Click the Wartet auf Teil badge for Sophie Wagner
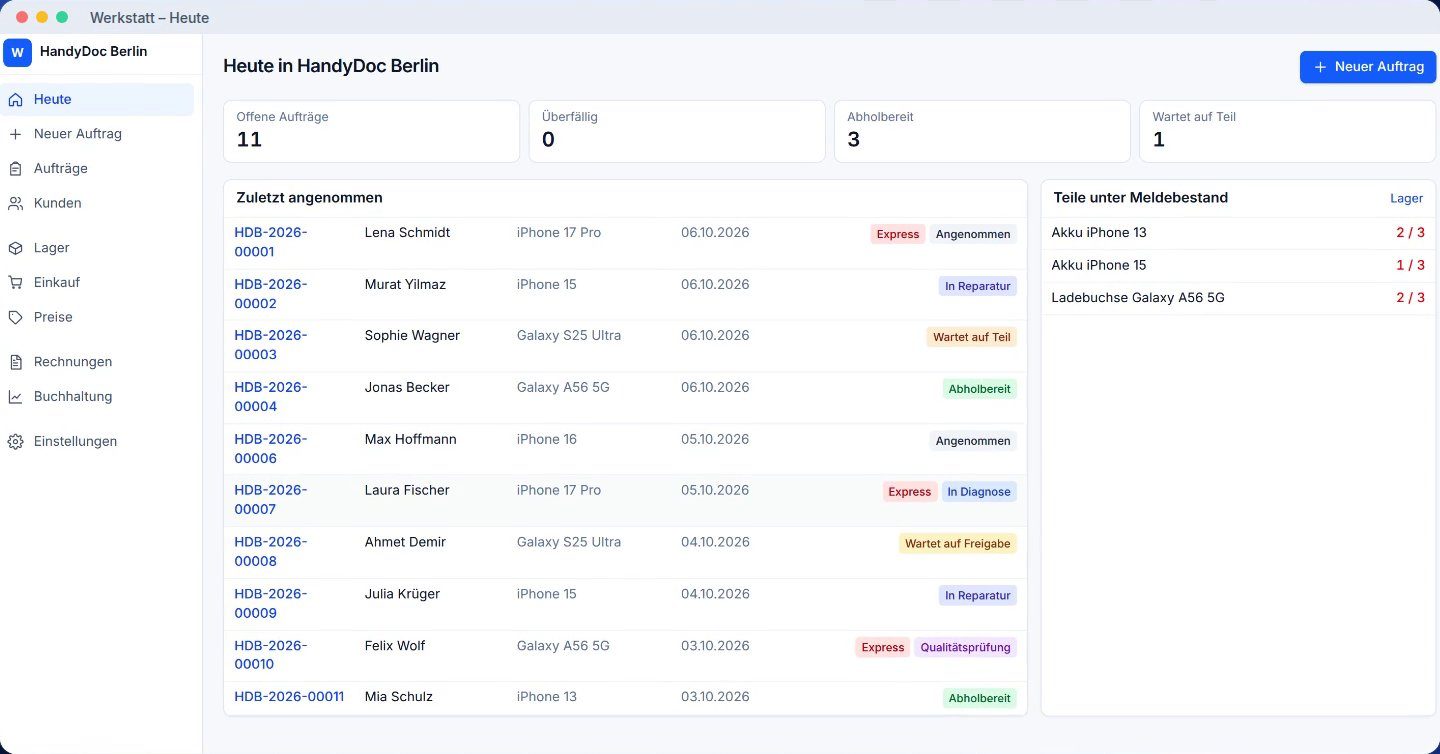This screenshot has width=1440, height=754. pos(972,337)
